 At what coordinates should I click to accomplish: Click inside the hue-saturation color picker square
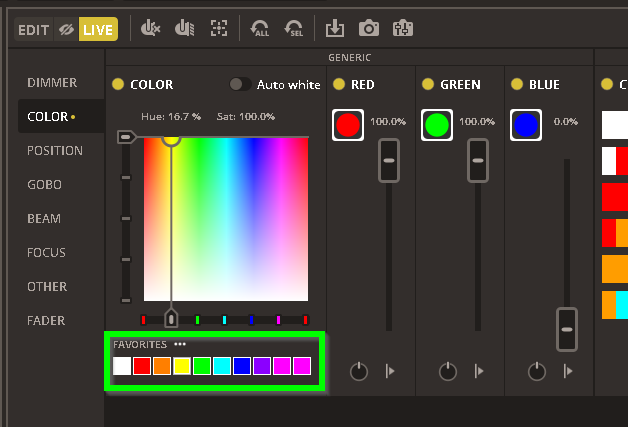[226, 219]
